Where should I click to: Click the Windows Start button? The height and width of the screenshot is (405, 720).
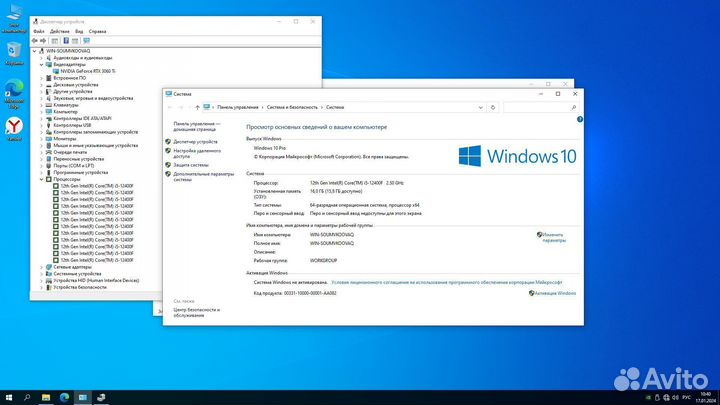[9, 397]
